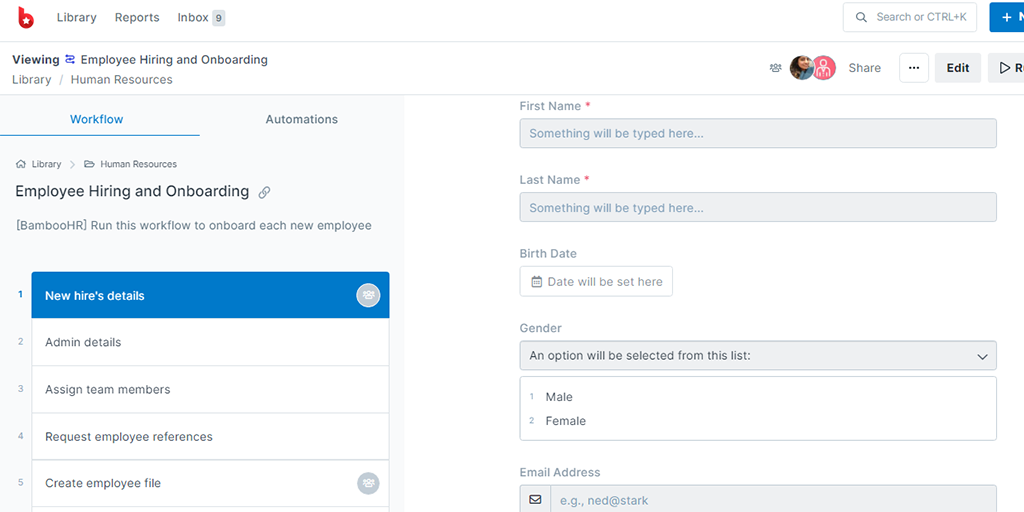Viewport: 1024px width, 512px height.
Task: Select the Request employee references task
Action: [210, 436]
